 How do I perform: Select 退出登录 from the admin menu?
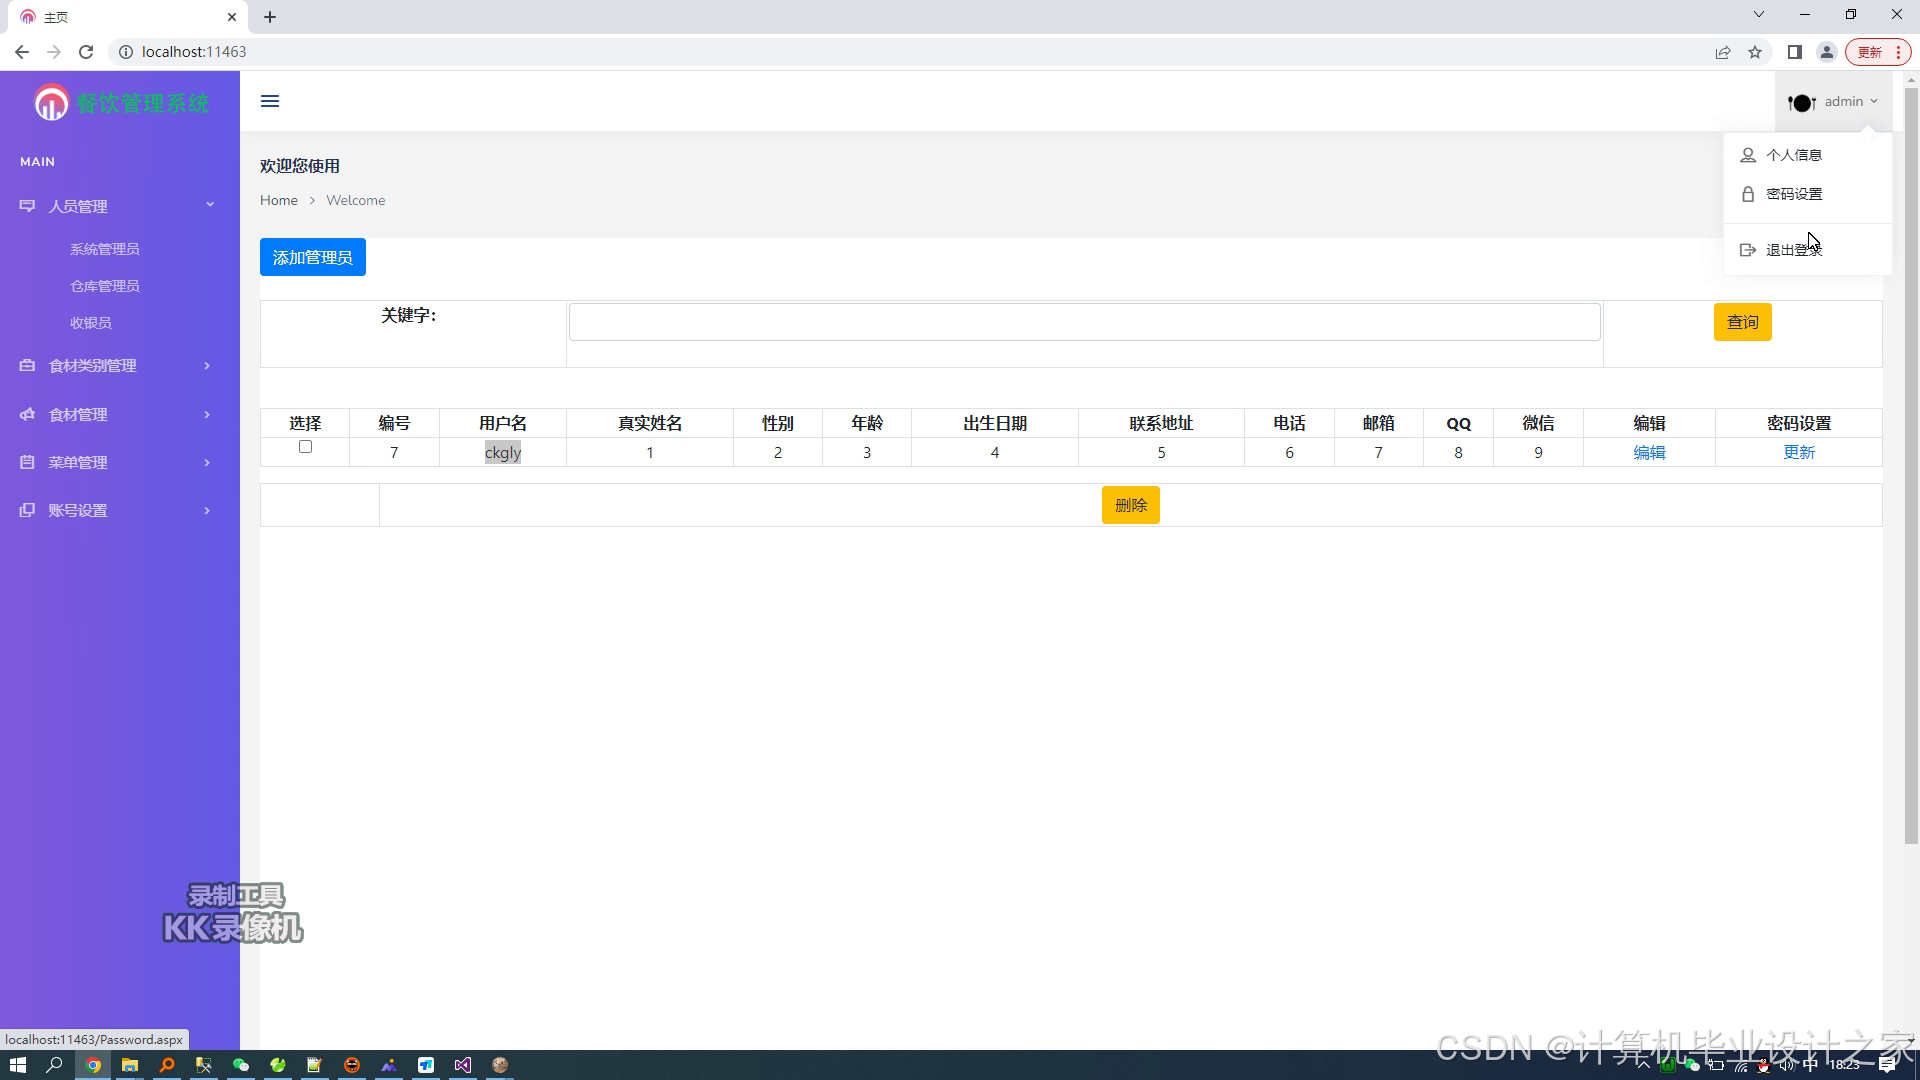tap(1794, 250)
